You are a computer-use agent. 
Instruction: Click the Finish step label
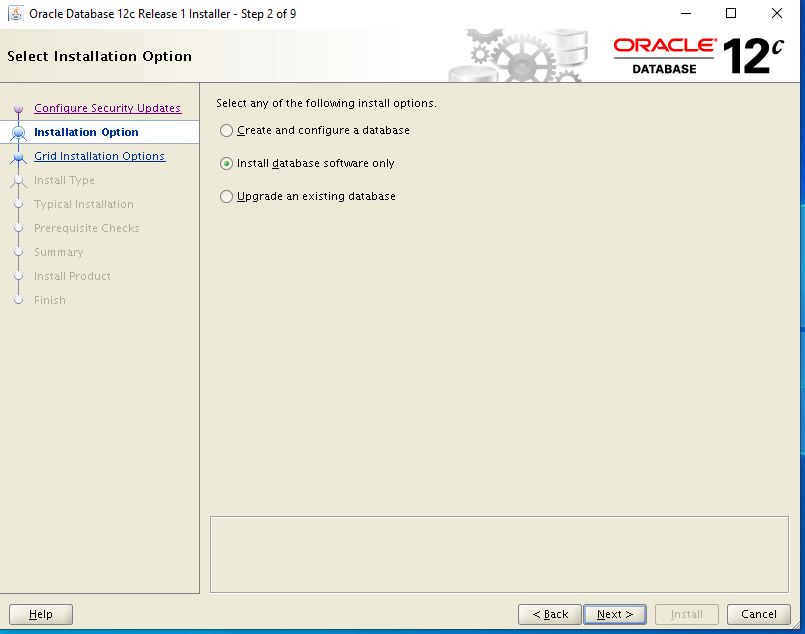pyautogui.click(x=50, y=300)
